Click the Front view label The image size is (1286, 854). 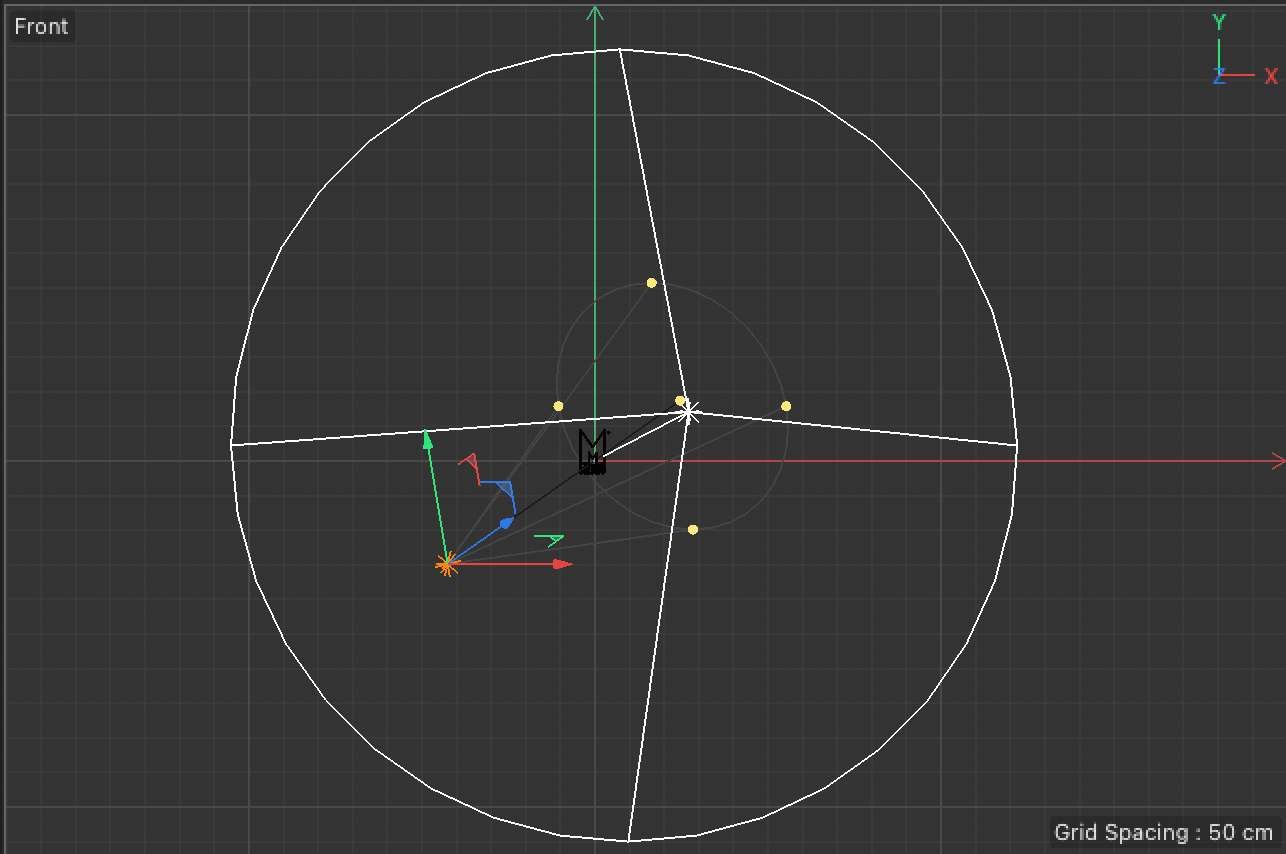coord(41,27)
